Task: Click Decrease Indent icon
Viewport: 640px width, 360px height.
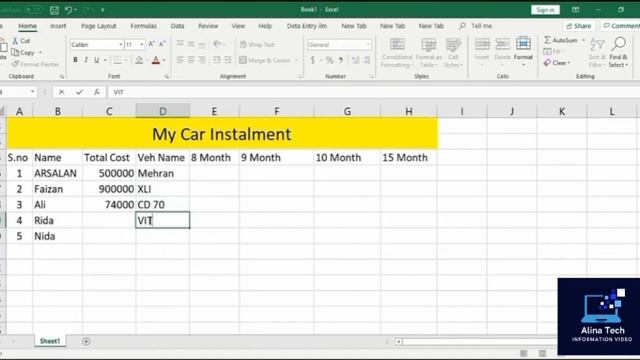Action: [x=217, y=60]
